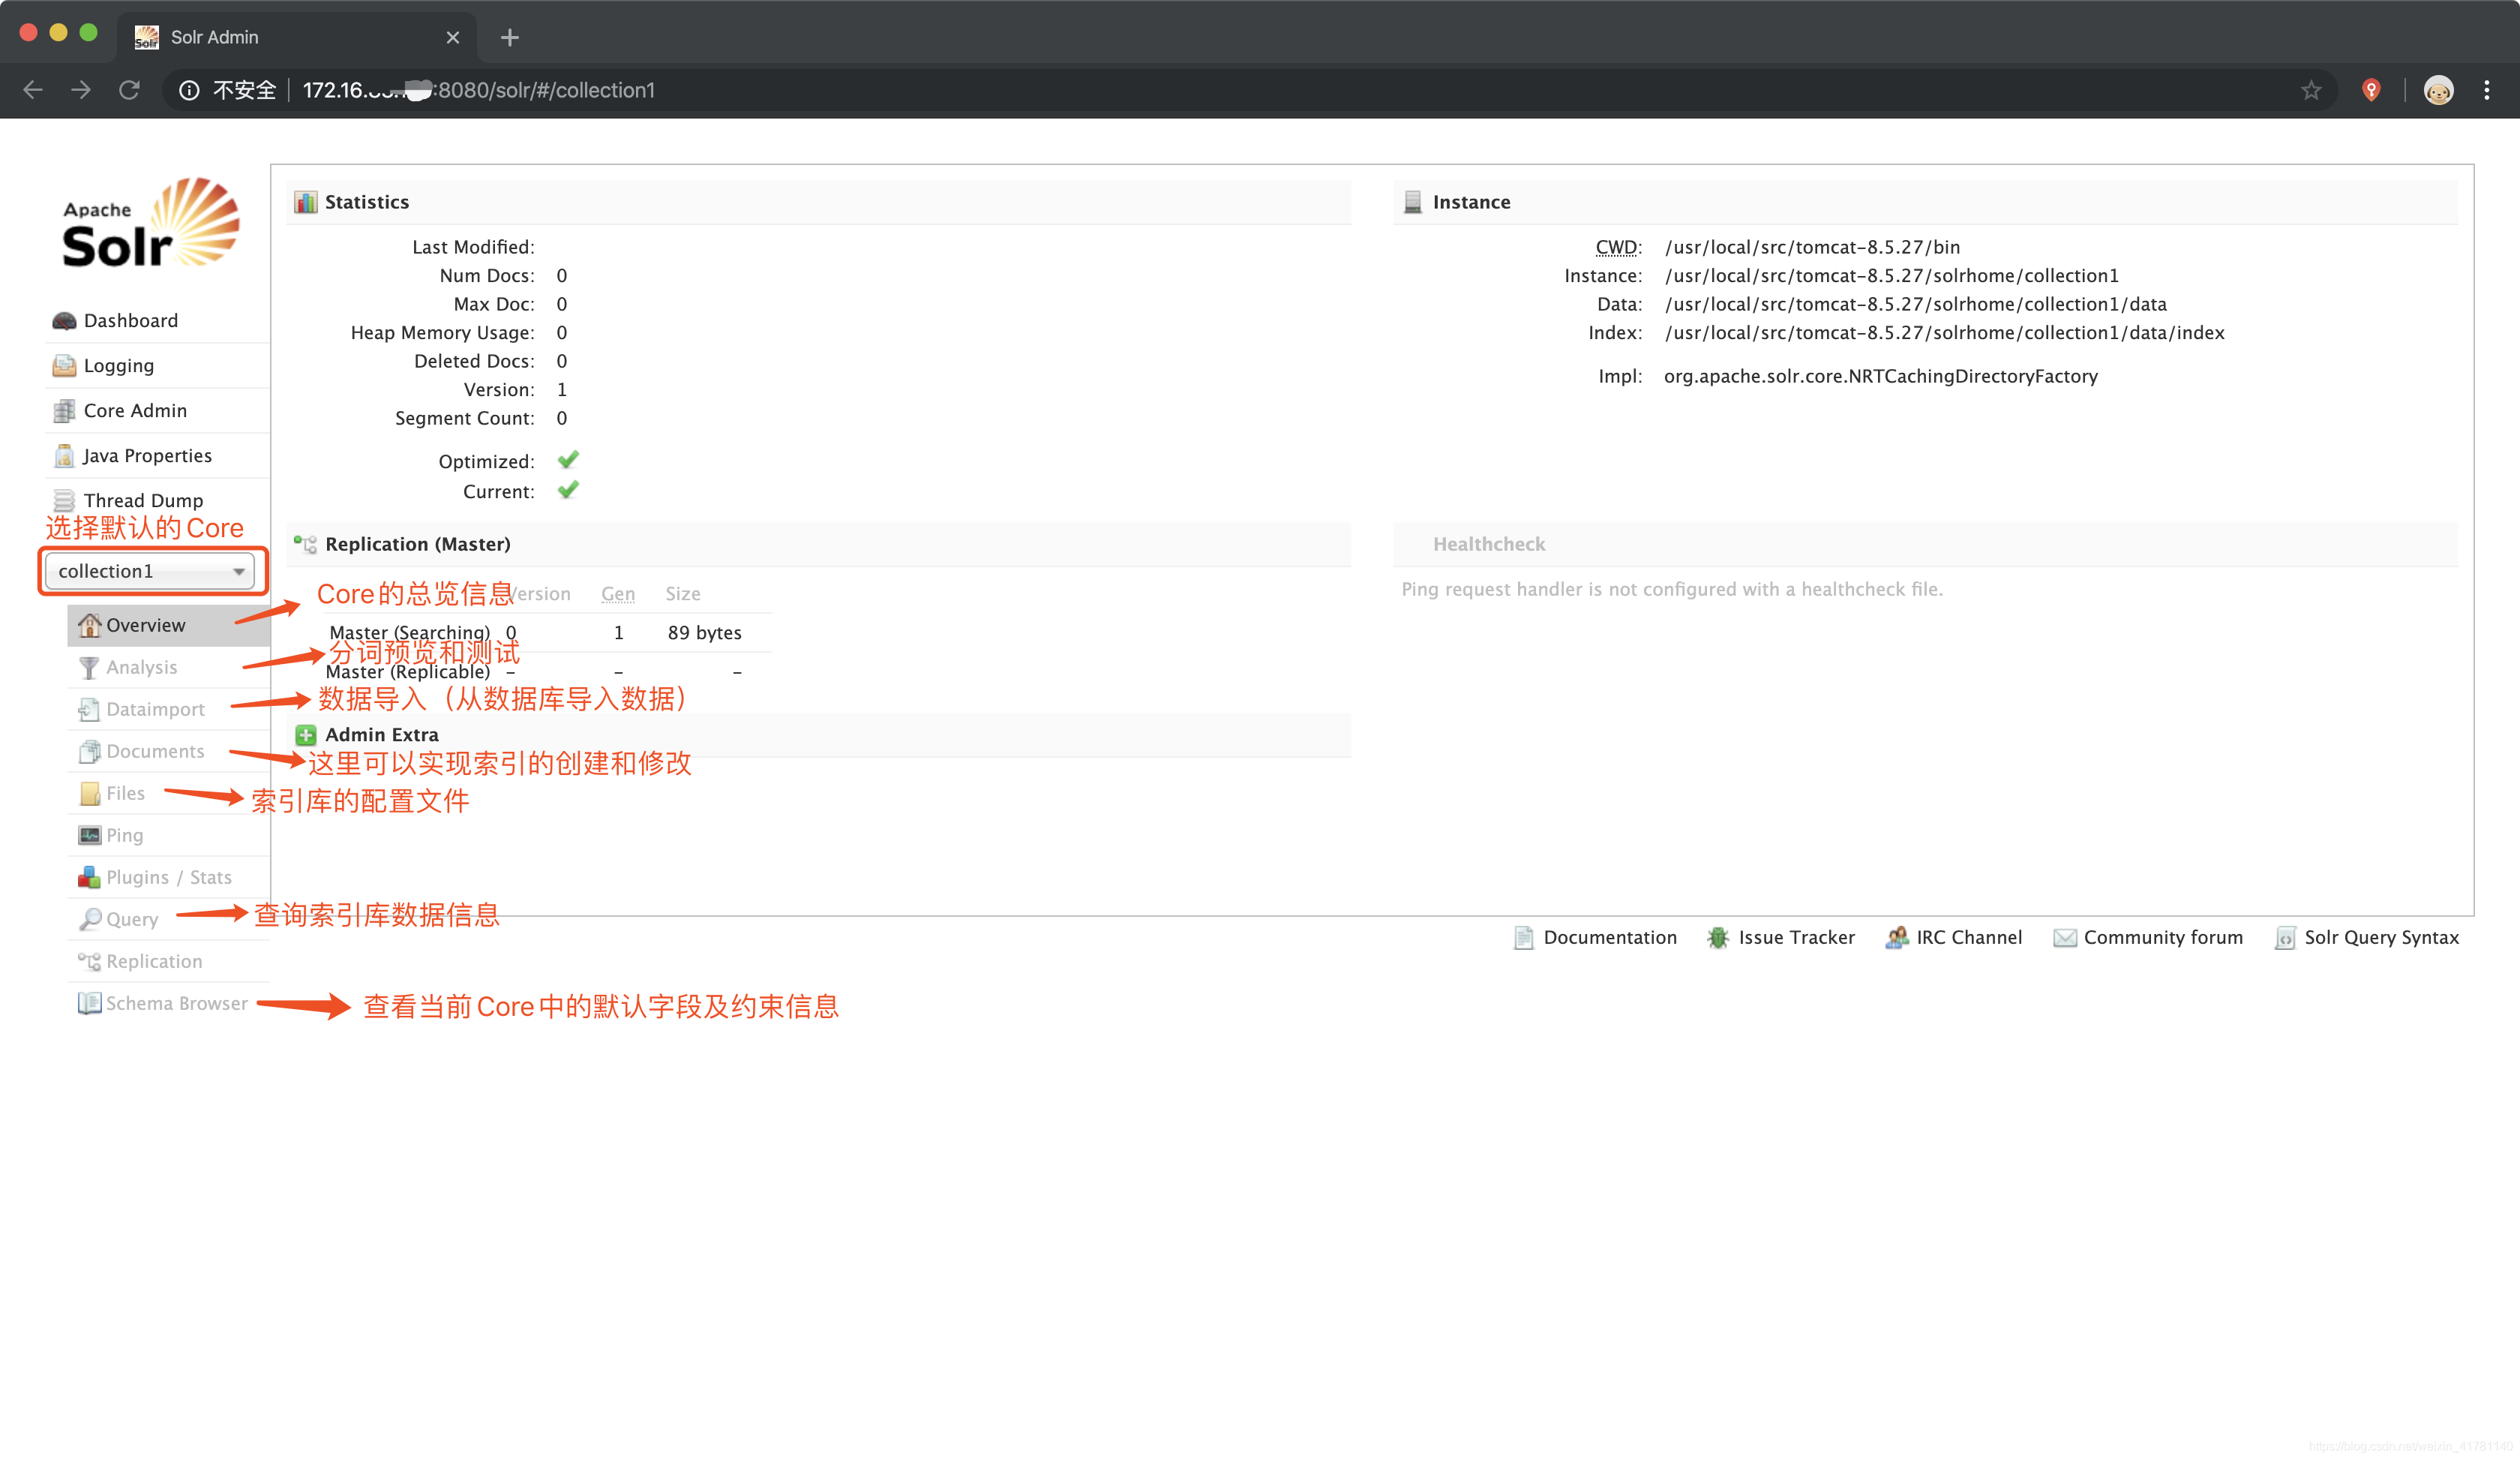Open Plugins / Stats page

169,878
